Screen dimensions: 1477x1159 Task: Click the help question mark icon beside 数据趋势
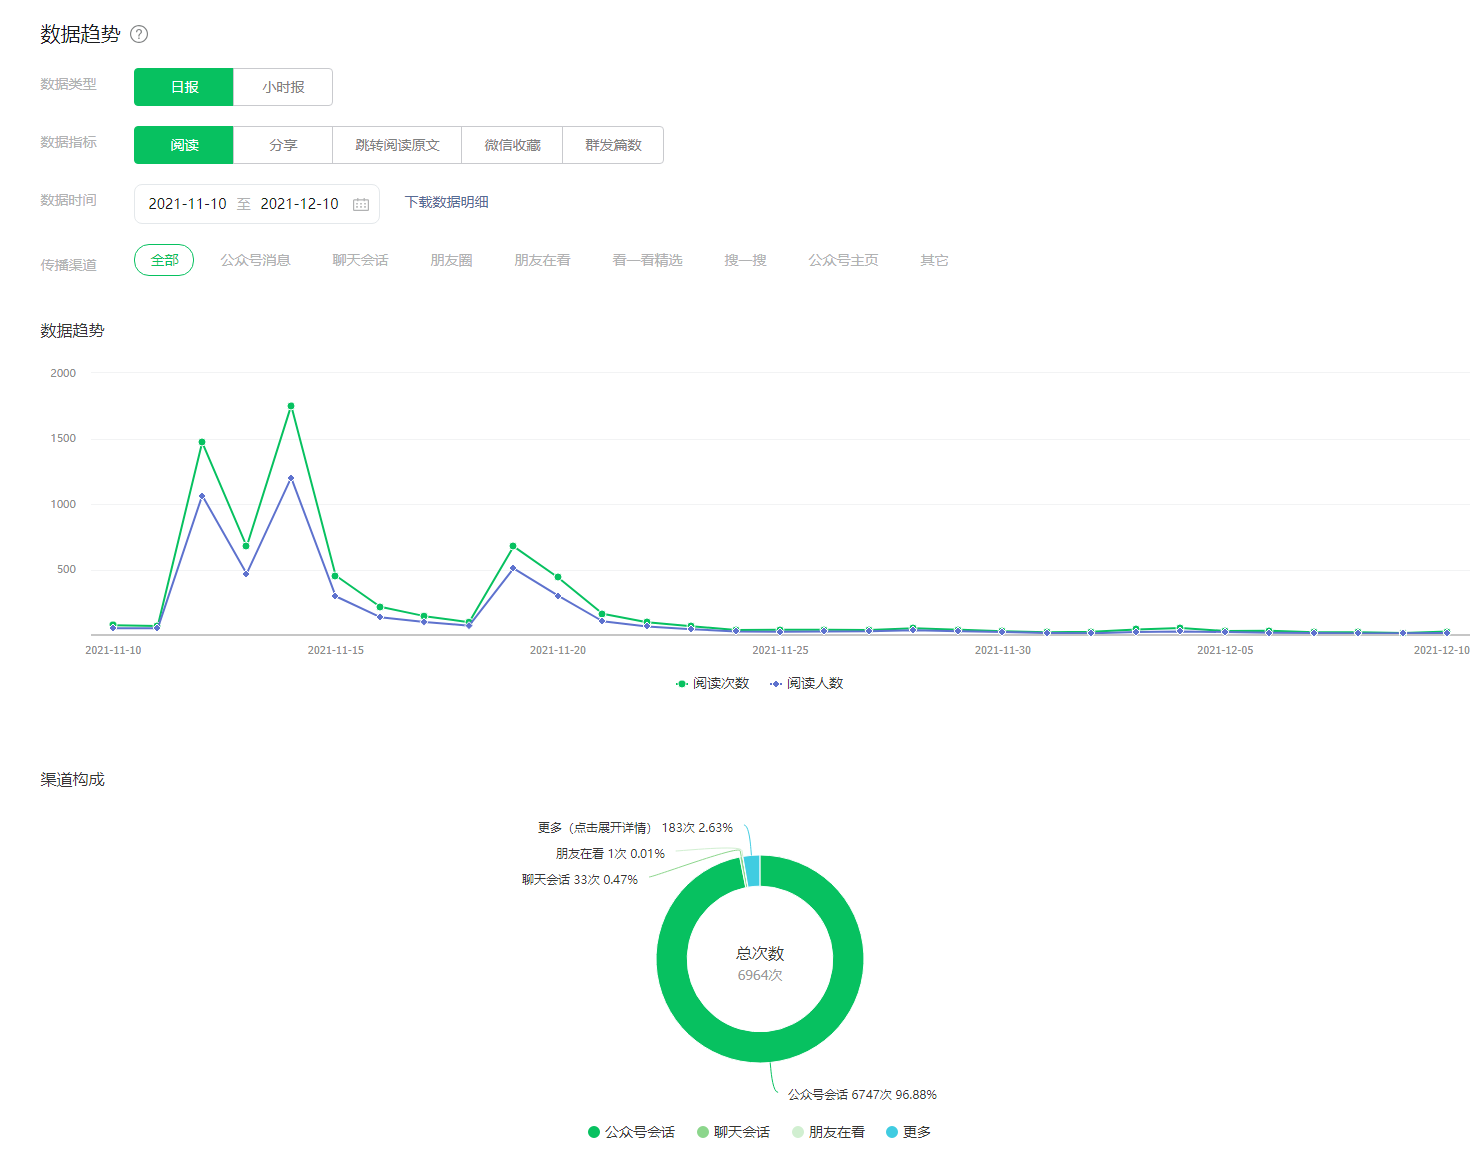[x=139, y=34]
